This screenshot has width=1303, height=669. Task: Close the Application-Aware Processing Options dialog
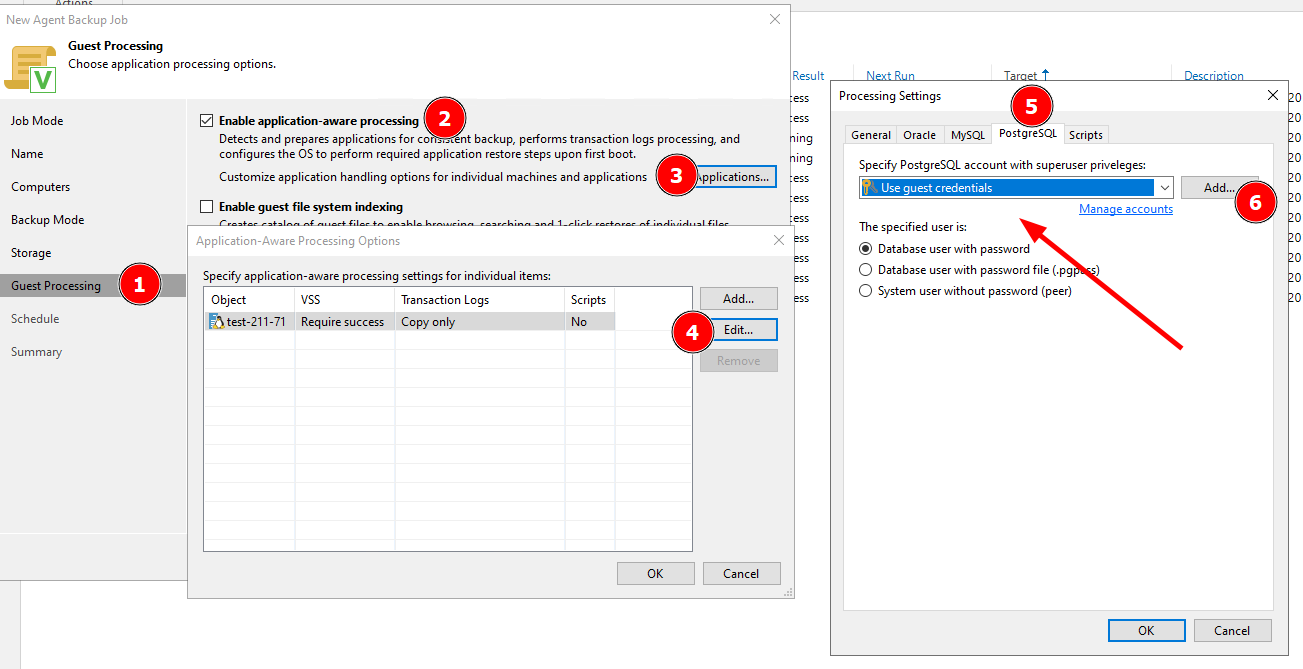click(x=779, y=240)
